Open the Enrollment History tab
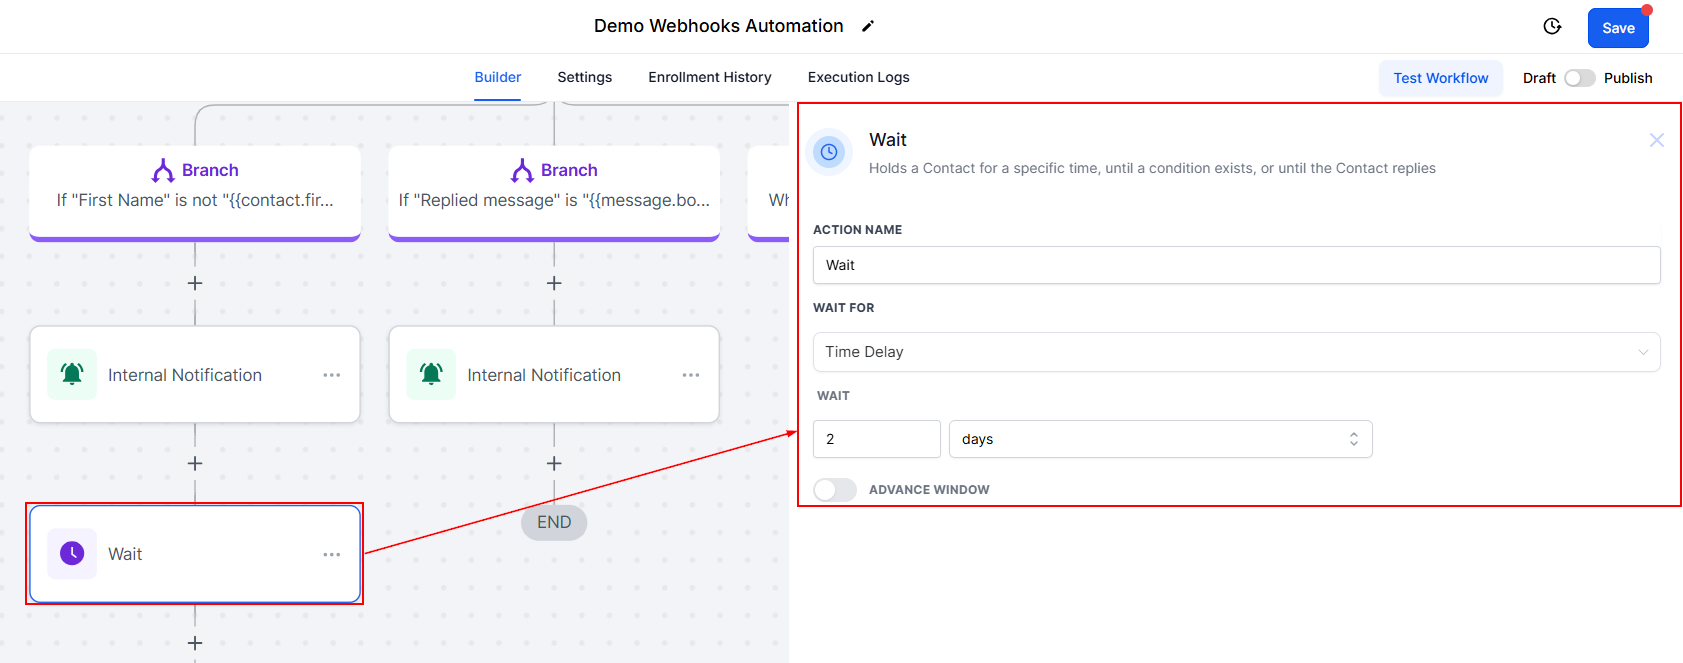1683x663 pixels. coord(709,77)
